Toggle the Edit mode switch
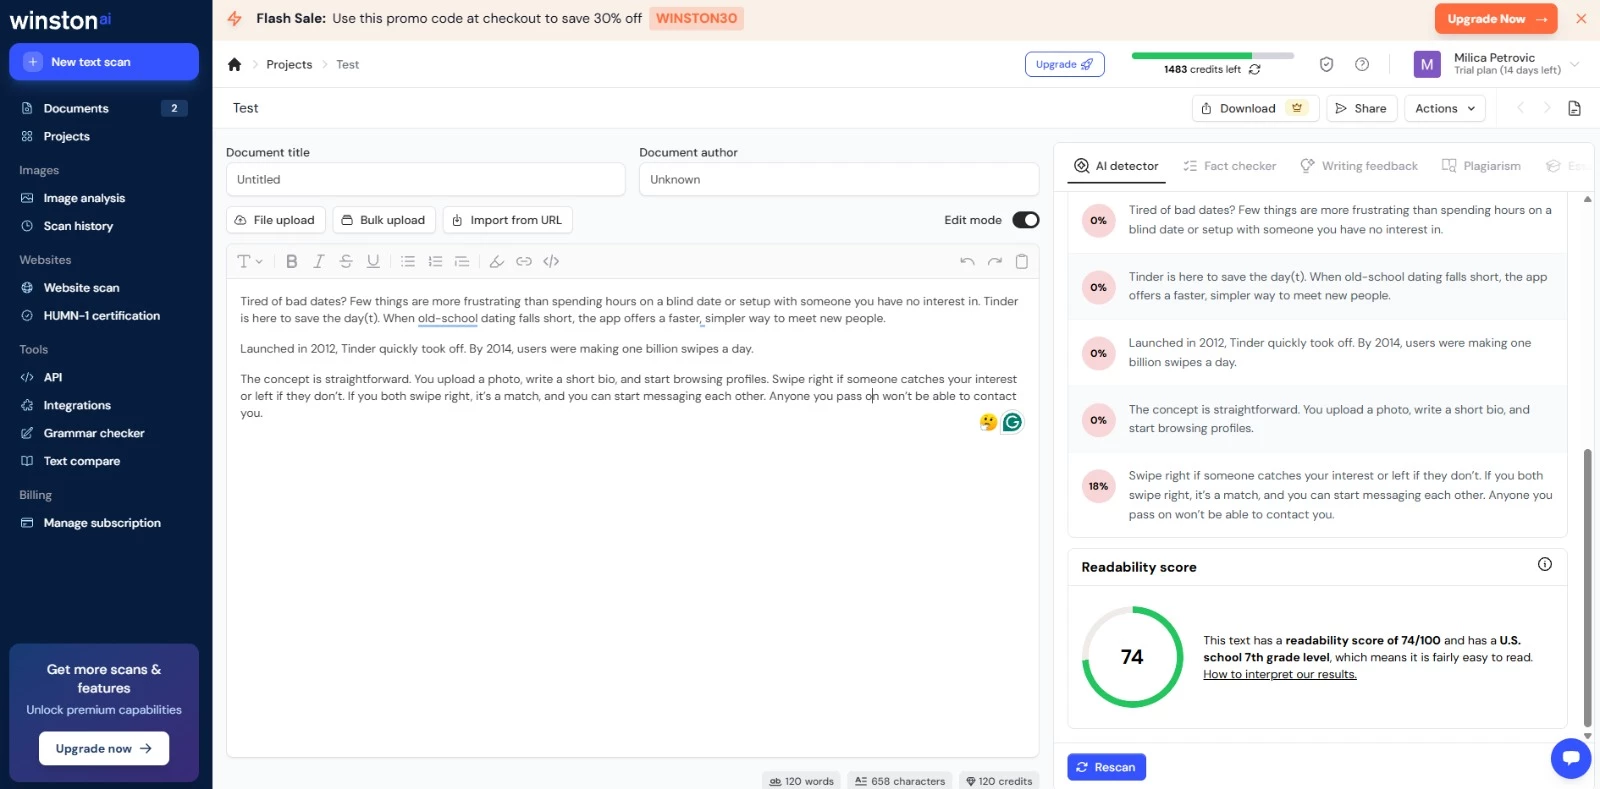The width and height of the screenshot is (1600, 789). click(1026, 220)
